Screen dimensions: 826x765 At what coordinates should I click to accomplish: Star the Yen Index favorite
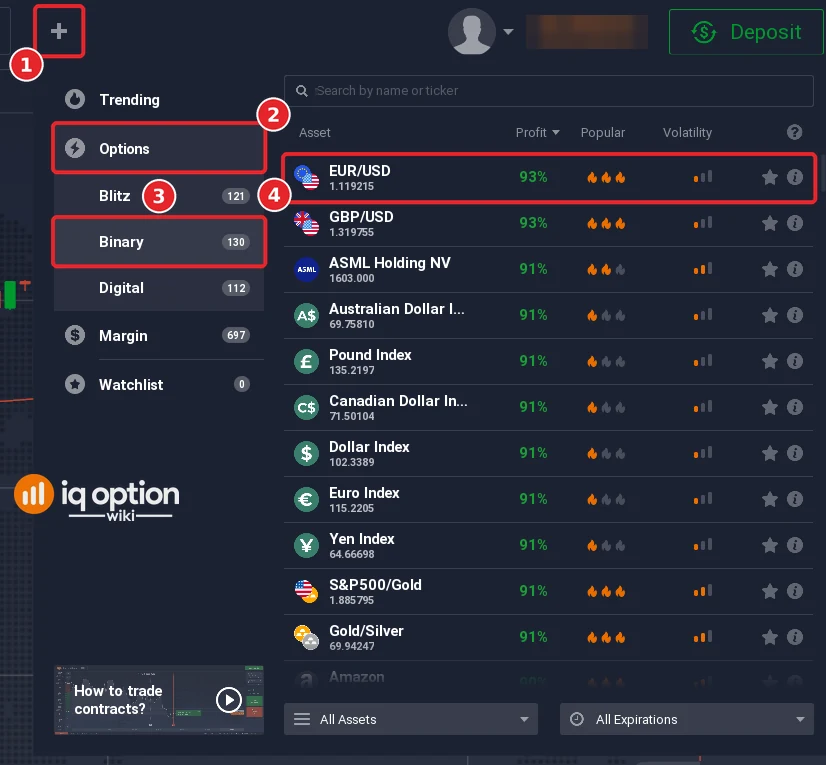coord(770,545)
